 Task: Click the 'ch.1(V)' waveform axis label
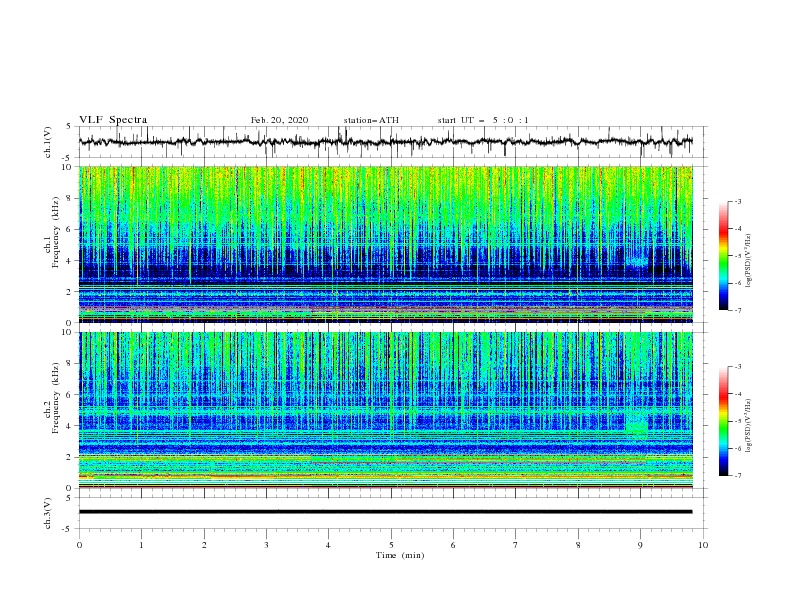(x=48, y=142)
